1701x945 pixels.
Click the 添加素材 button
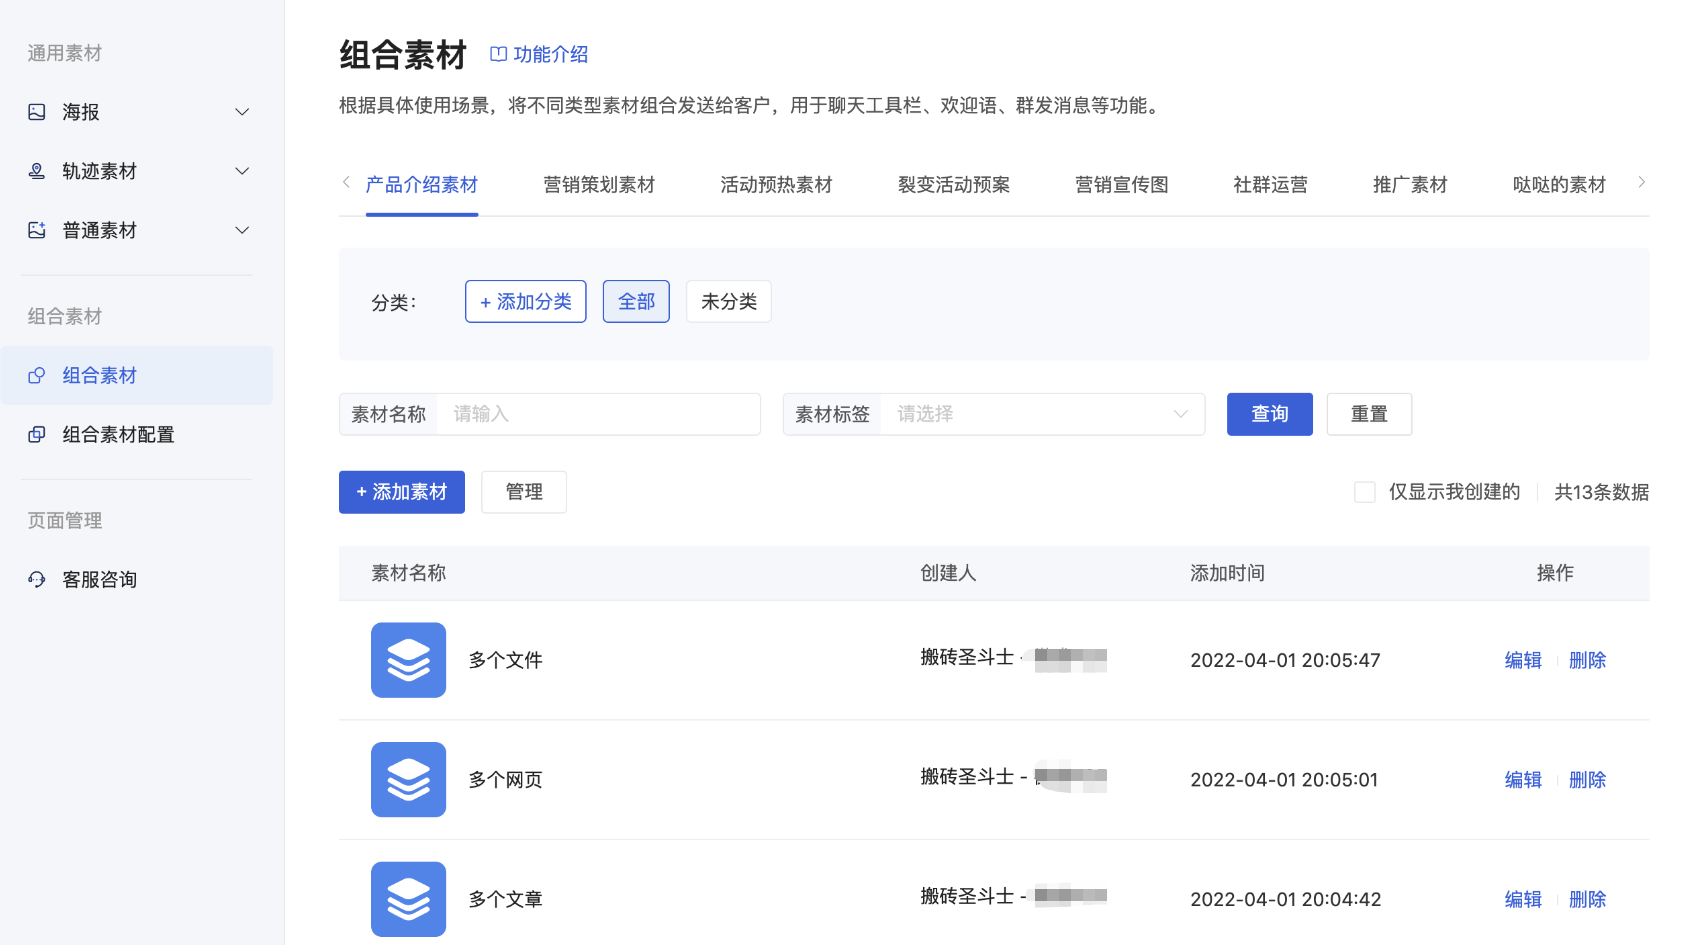tap(402, 492)
